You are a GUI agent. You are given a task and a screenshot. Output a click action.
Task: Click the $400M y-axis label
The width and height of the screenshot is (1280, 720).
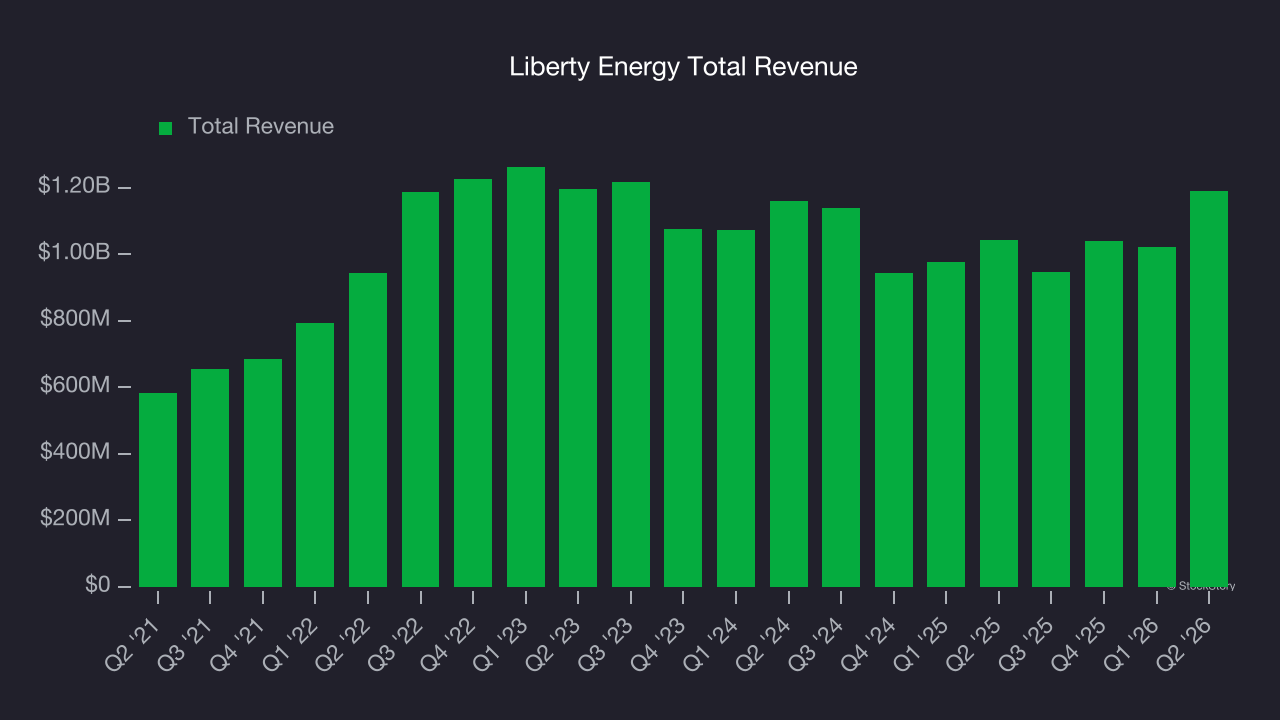[75, 452]
